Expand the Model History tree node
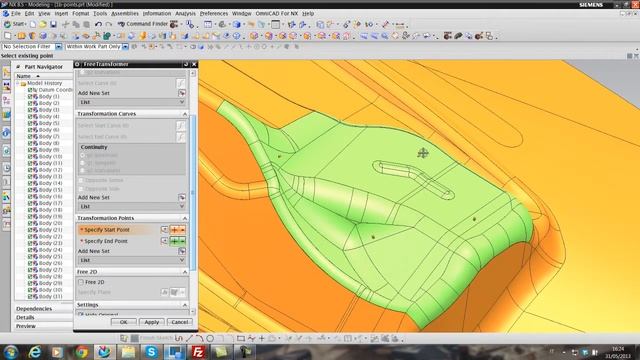640x360 pixels. [18, 83]
